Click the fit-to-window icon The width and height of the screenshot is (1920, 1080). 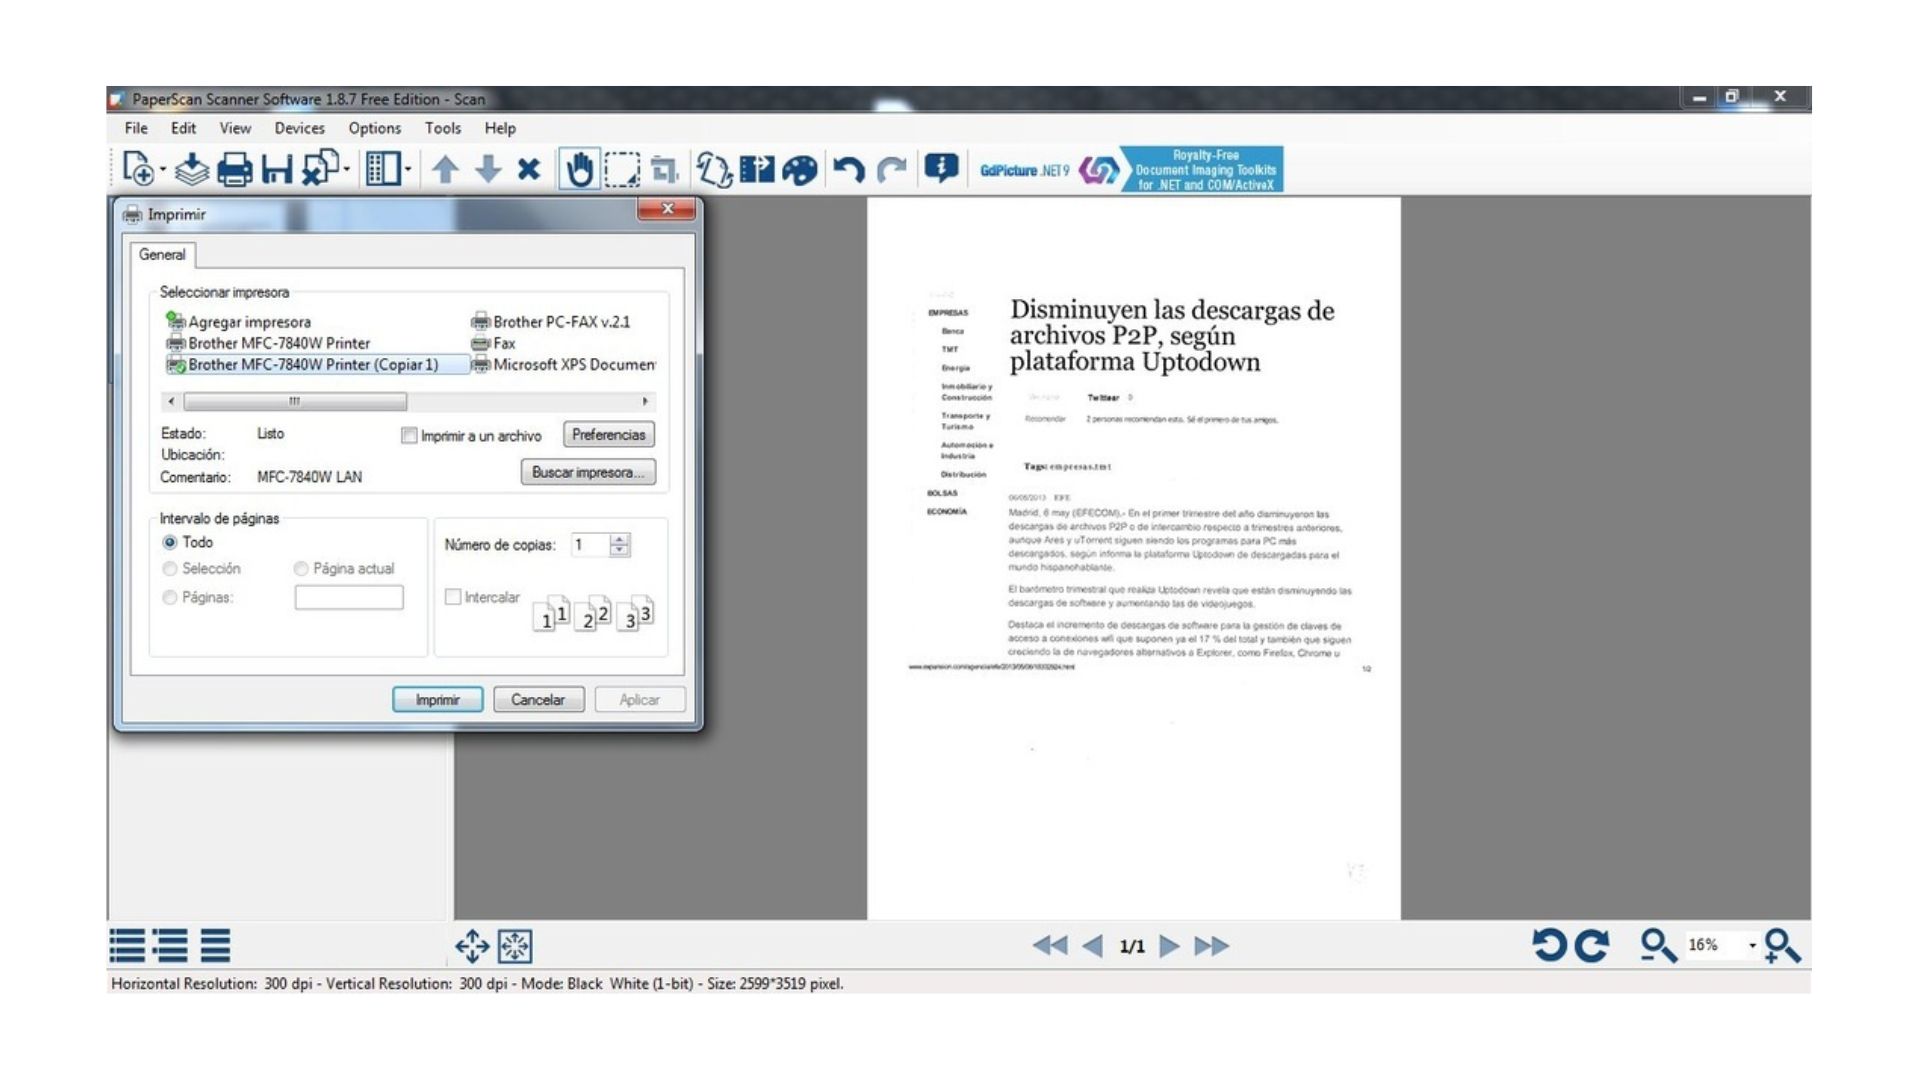pyautogui.click(x=515, y=945)
